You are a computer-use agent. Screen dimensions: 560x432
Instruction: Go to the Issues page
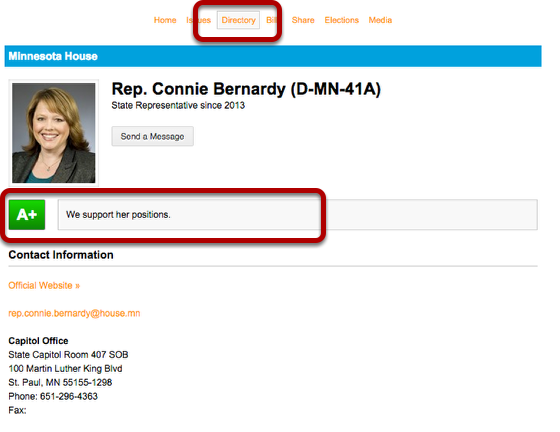coord(198,20)
